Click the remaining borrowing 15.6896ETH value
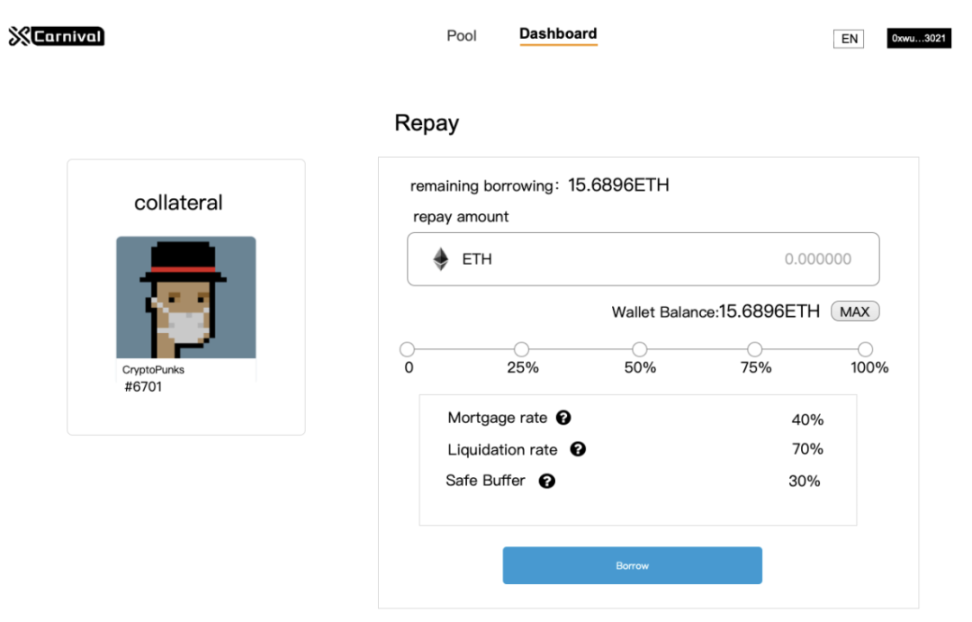 pos(618,185)
